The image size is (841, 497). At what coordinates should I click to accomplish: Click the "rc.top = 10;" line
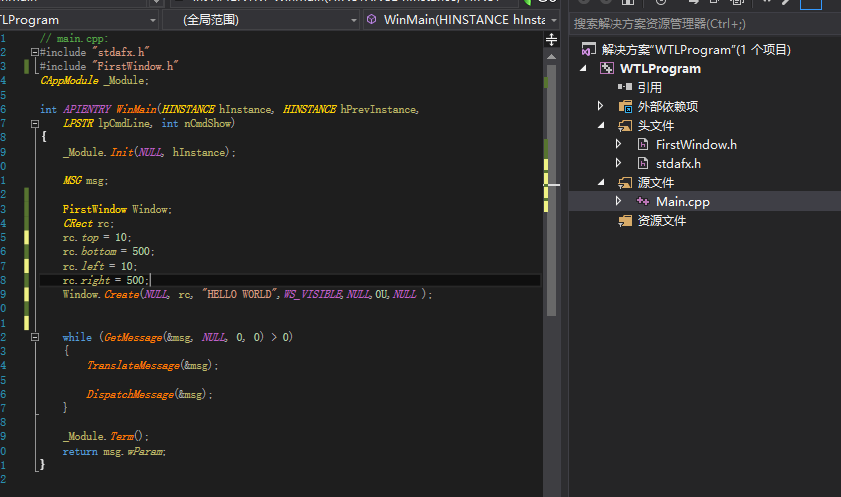click(97, 238)
